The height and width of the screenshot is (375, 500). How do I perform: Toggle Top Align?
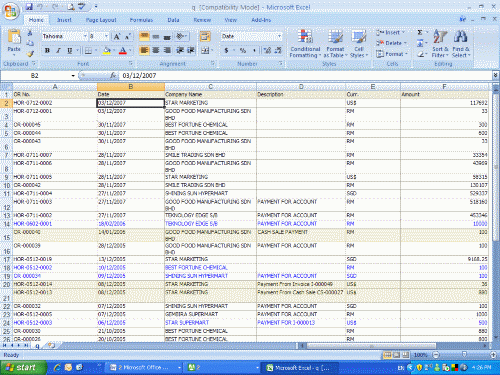(x=144, y=36)
